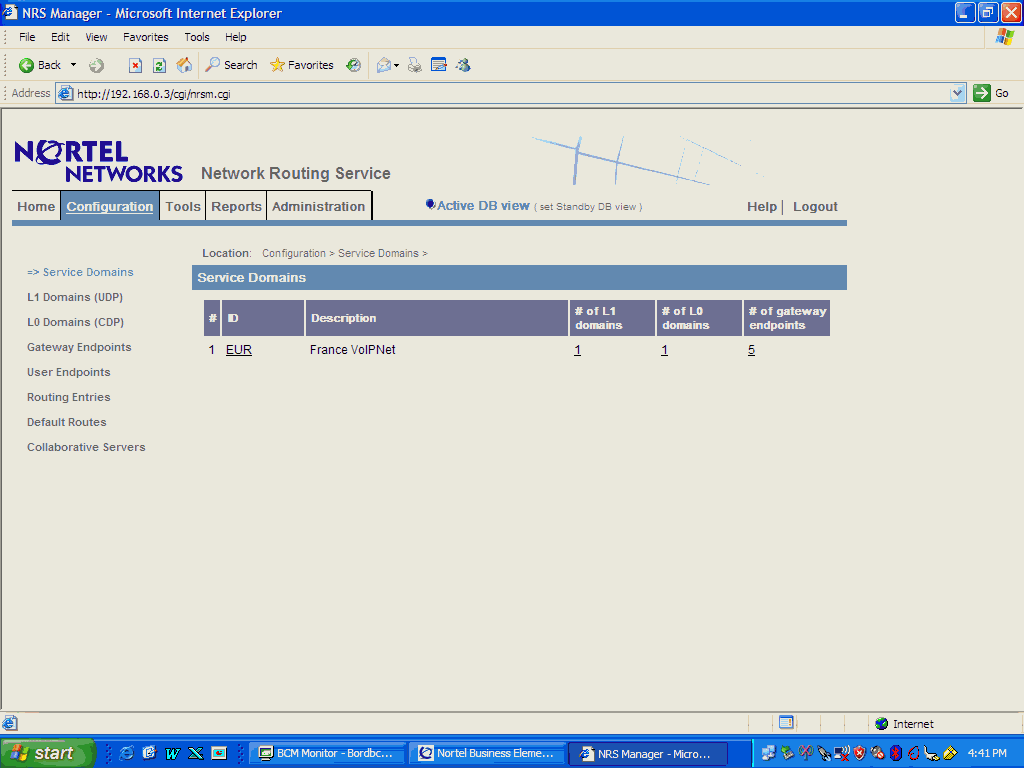Screen dimensions: 1024x768
Task: Click the set Standby DB view link
Action: 588,207
